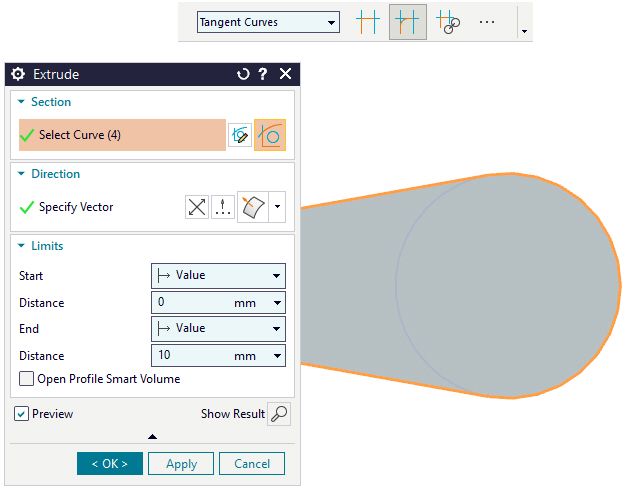Screen dimensions: 636x491
Task: Toggle Chain Within Feature icon
Action: click(448, 22)
